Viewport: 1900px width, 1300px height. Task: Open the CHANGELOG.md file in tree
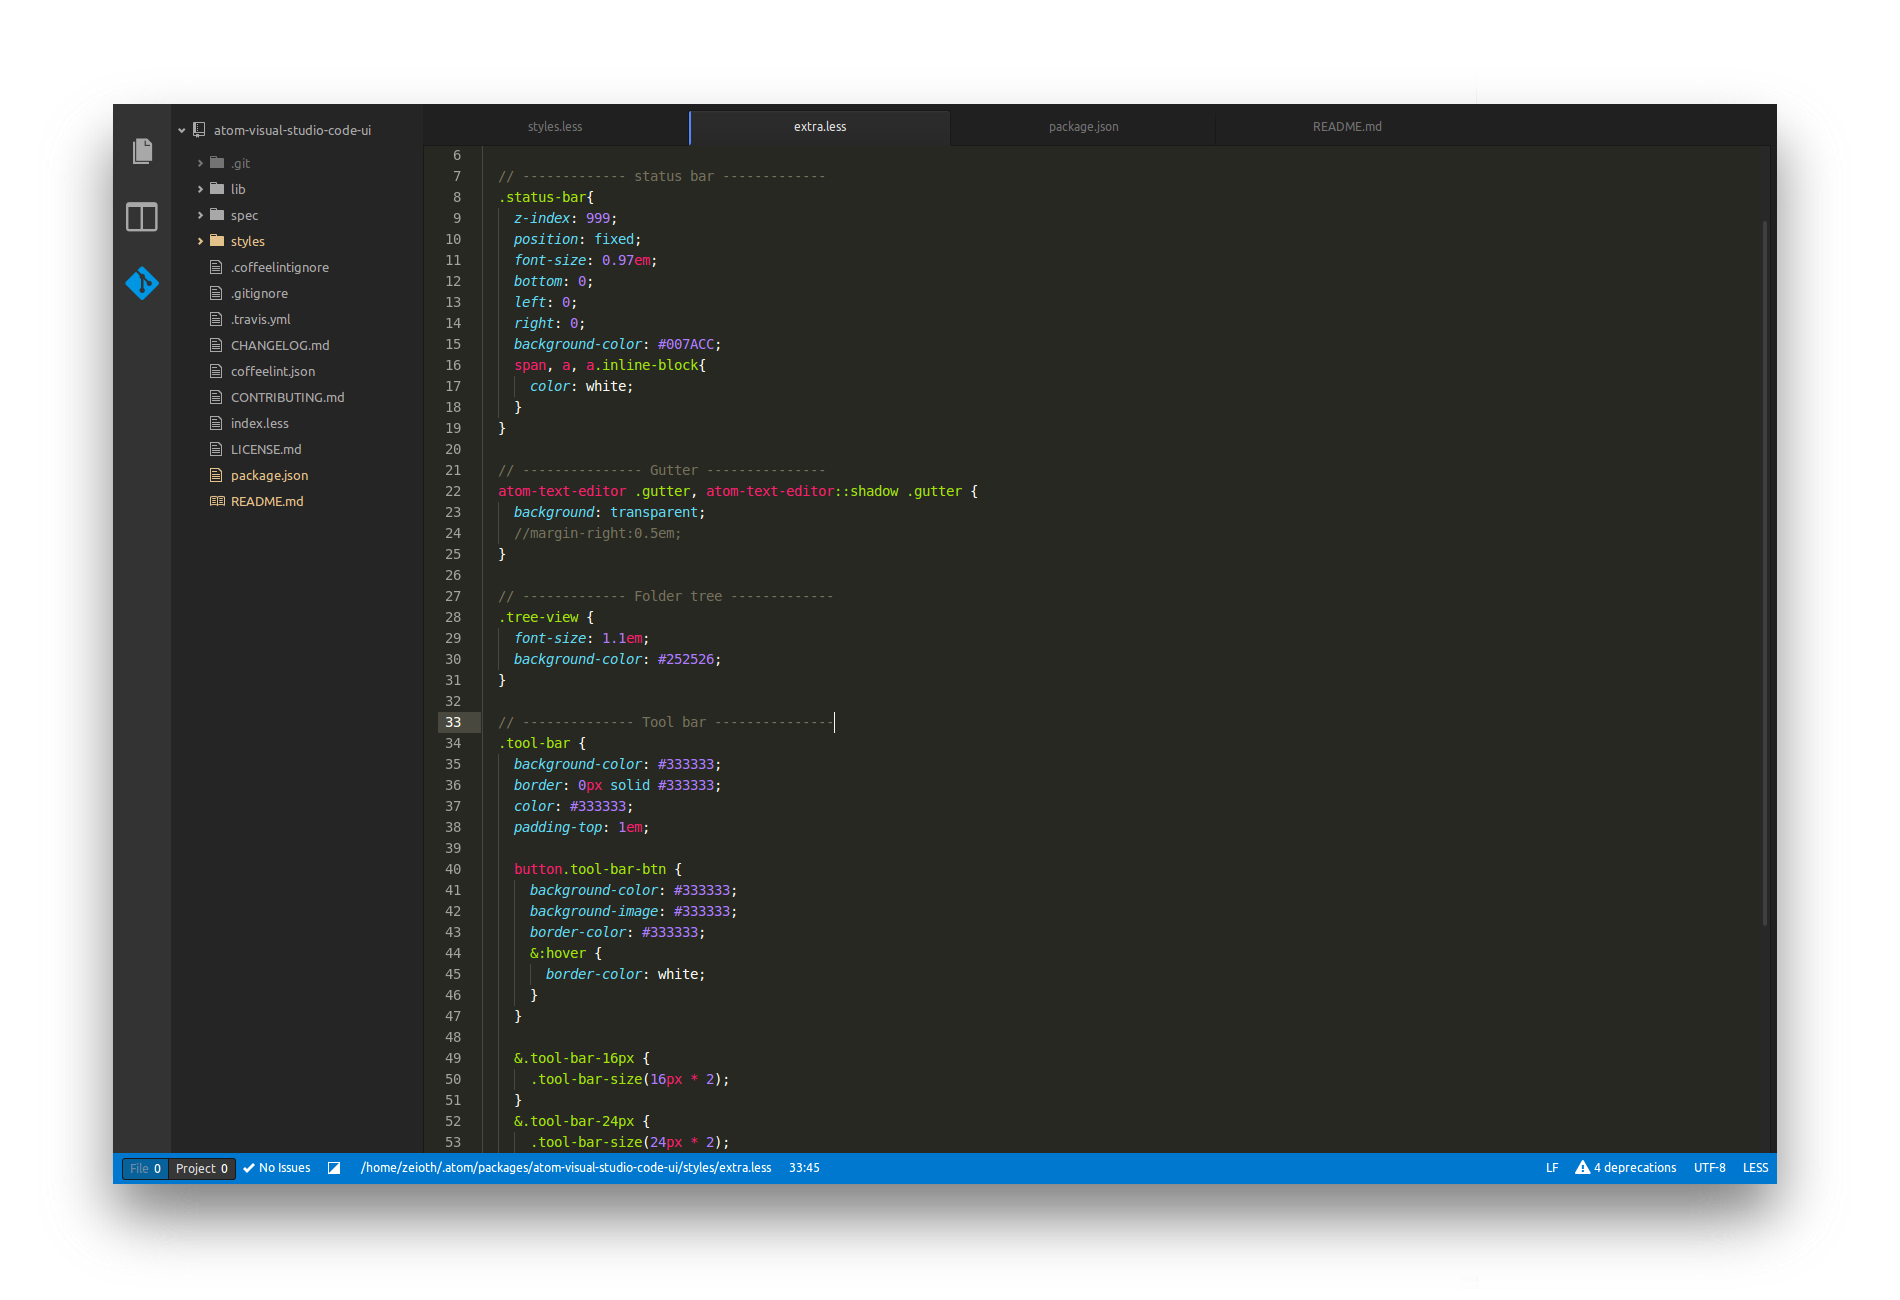(280, 345)
